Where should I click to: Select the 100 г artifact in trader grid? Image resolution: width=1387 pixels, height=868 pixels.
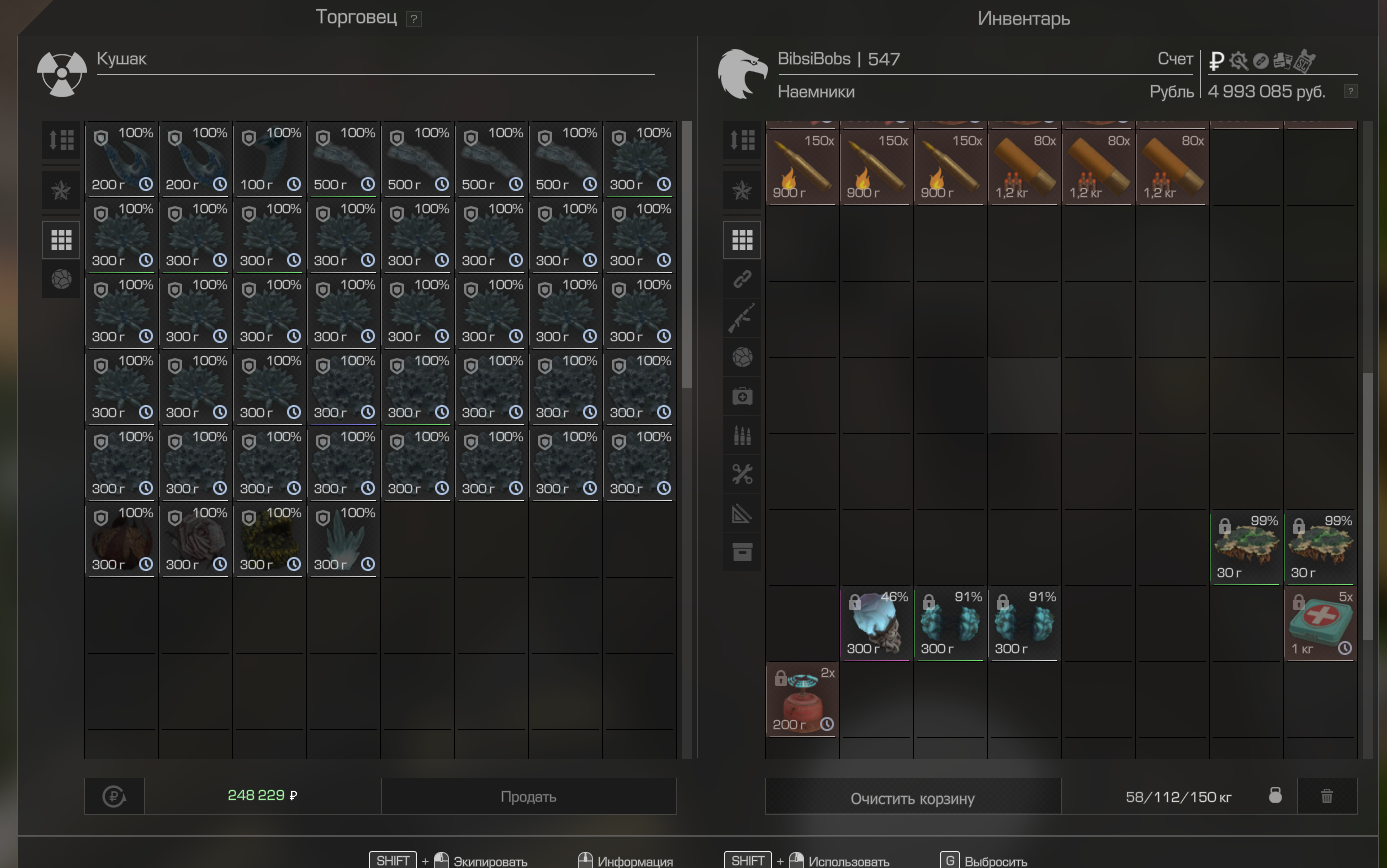coord(269,159)
